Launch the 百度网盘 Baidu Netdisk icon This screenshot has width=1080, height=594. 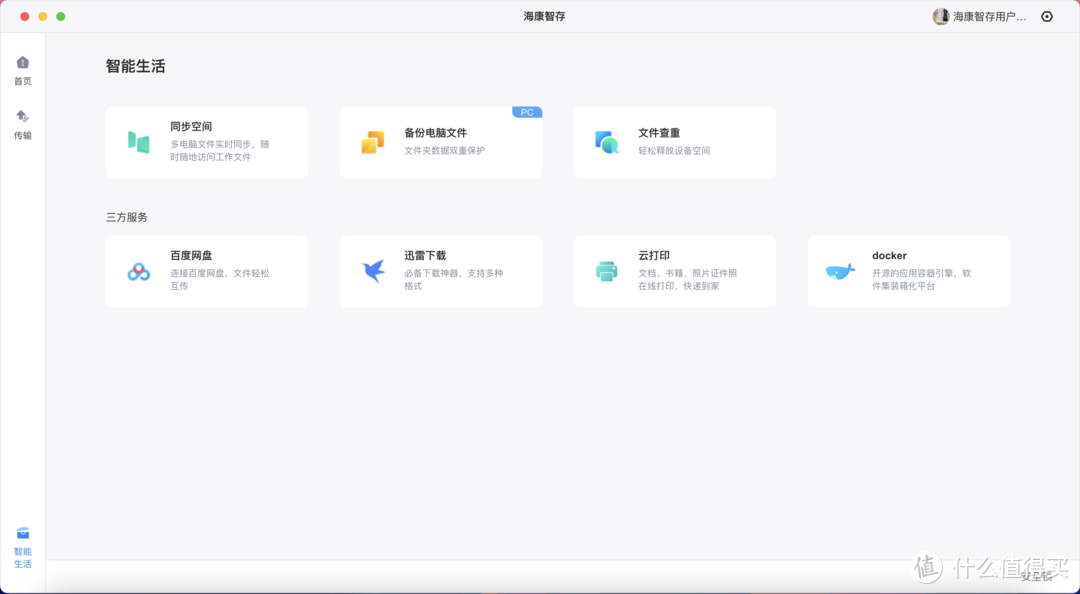pyautogui.click(x=140, y=270)
